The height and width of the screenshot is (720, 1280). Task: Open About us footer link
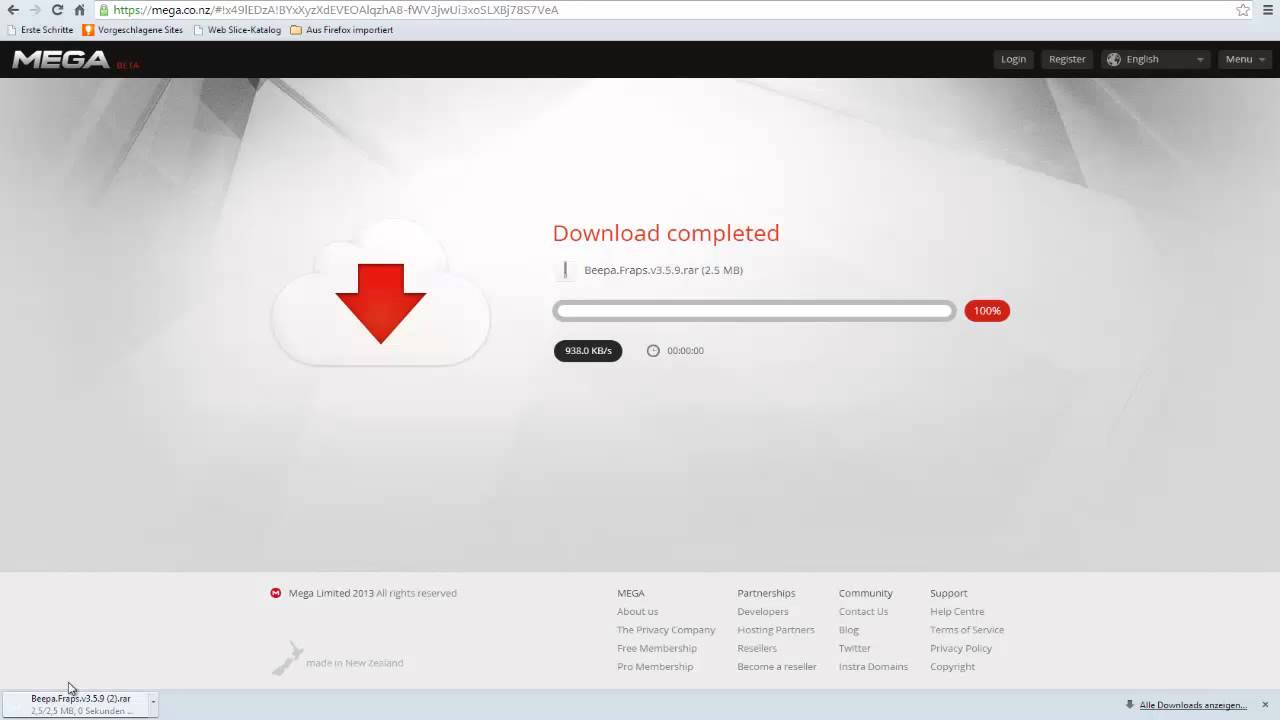click(637, 612)
